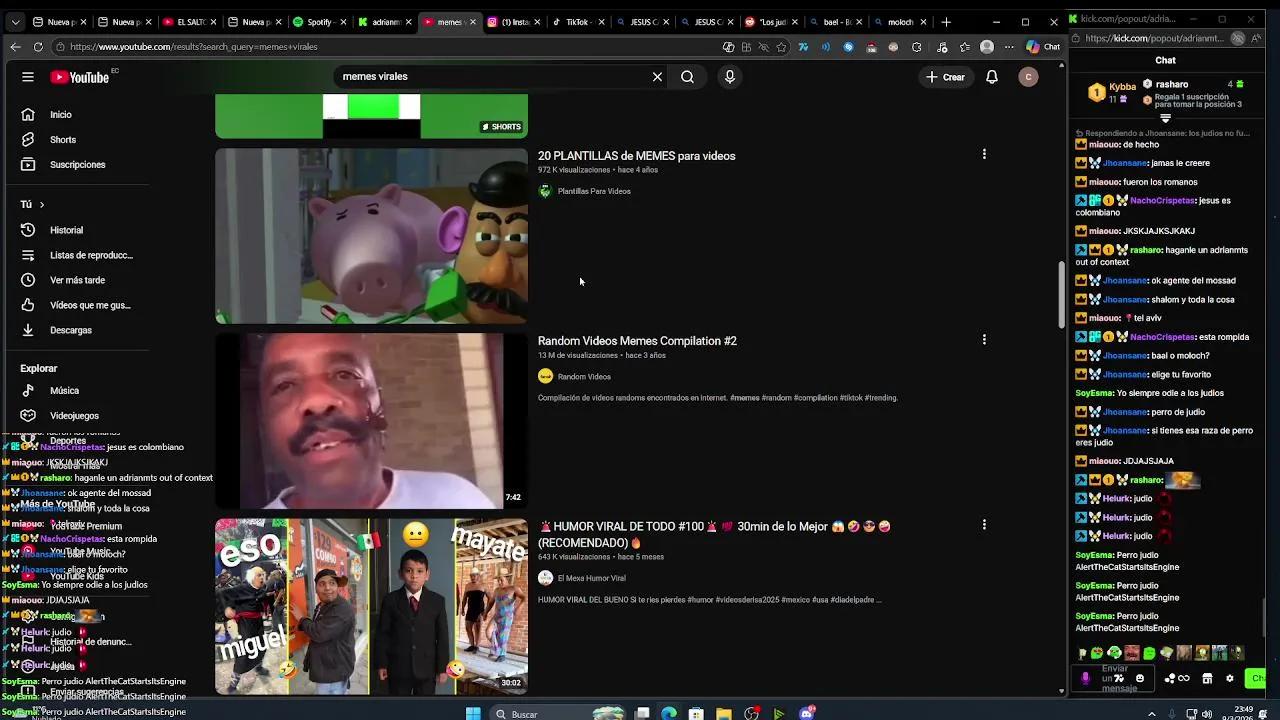This screenshot has height=720, width=1280.
Task: Click the magnifying glass search button
Action: [687, 77]
